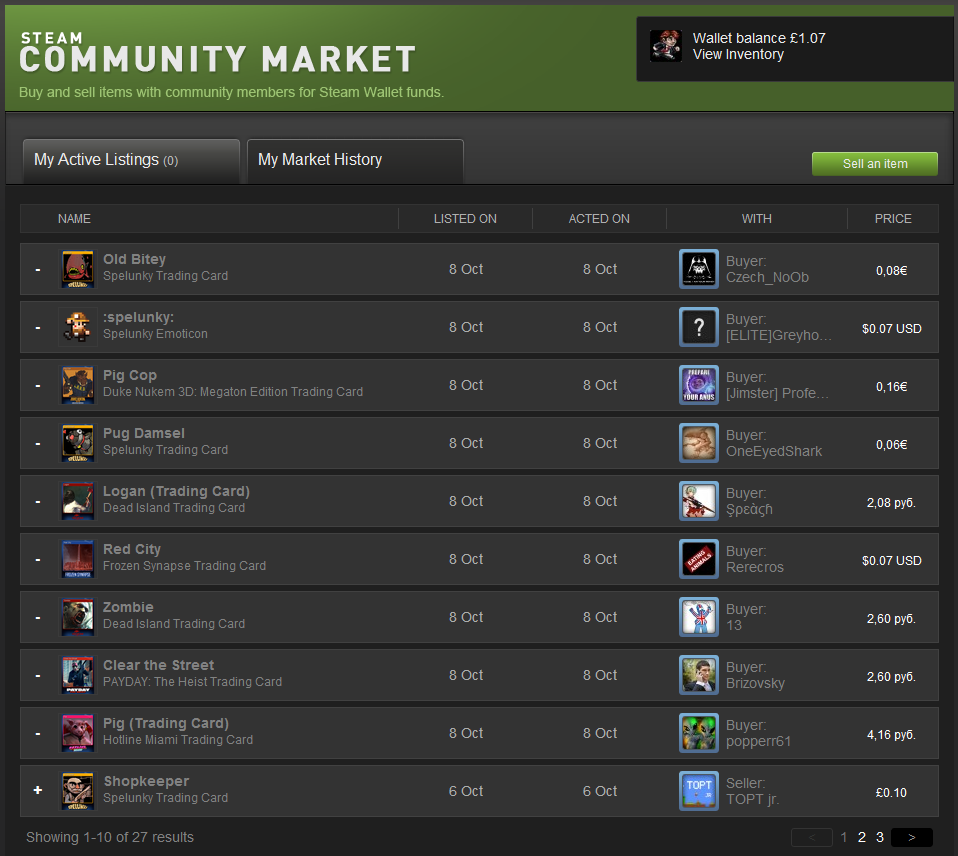This screenshot has width=958, height=856.
Task: Click the :spelunky: emoticon item icon
Action: click(x=78, y=327)
